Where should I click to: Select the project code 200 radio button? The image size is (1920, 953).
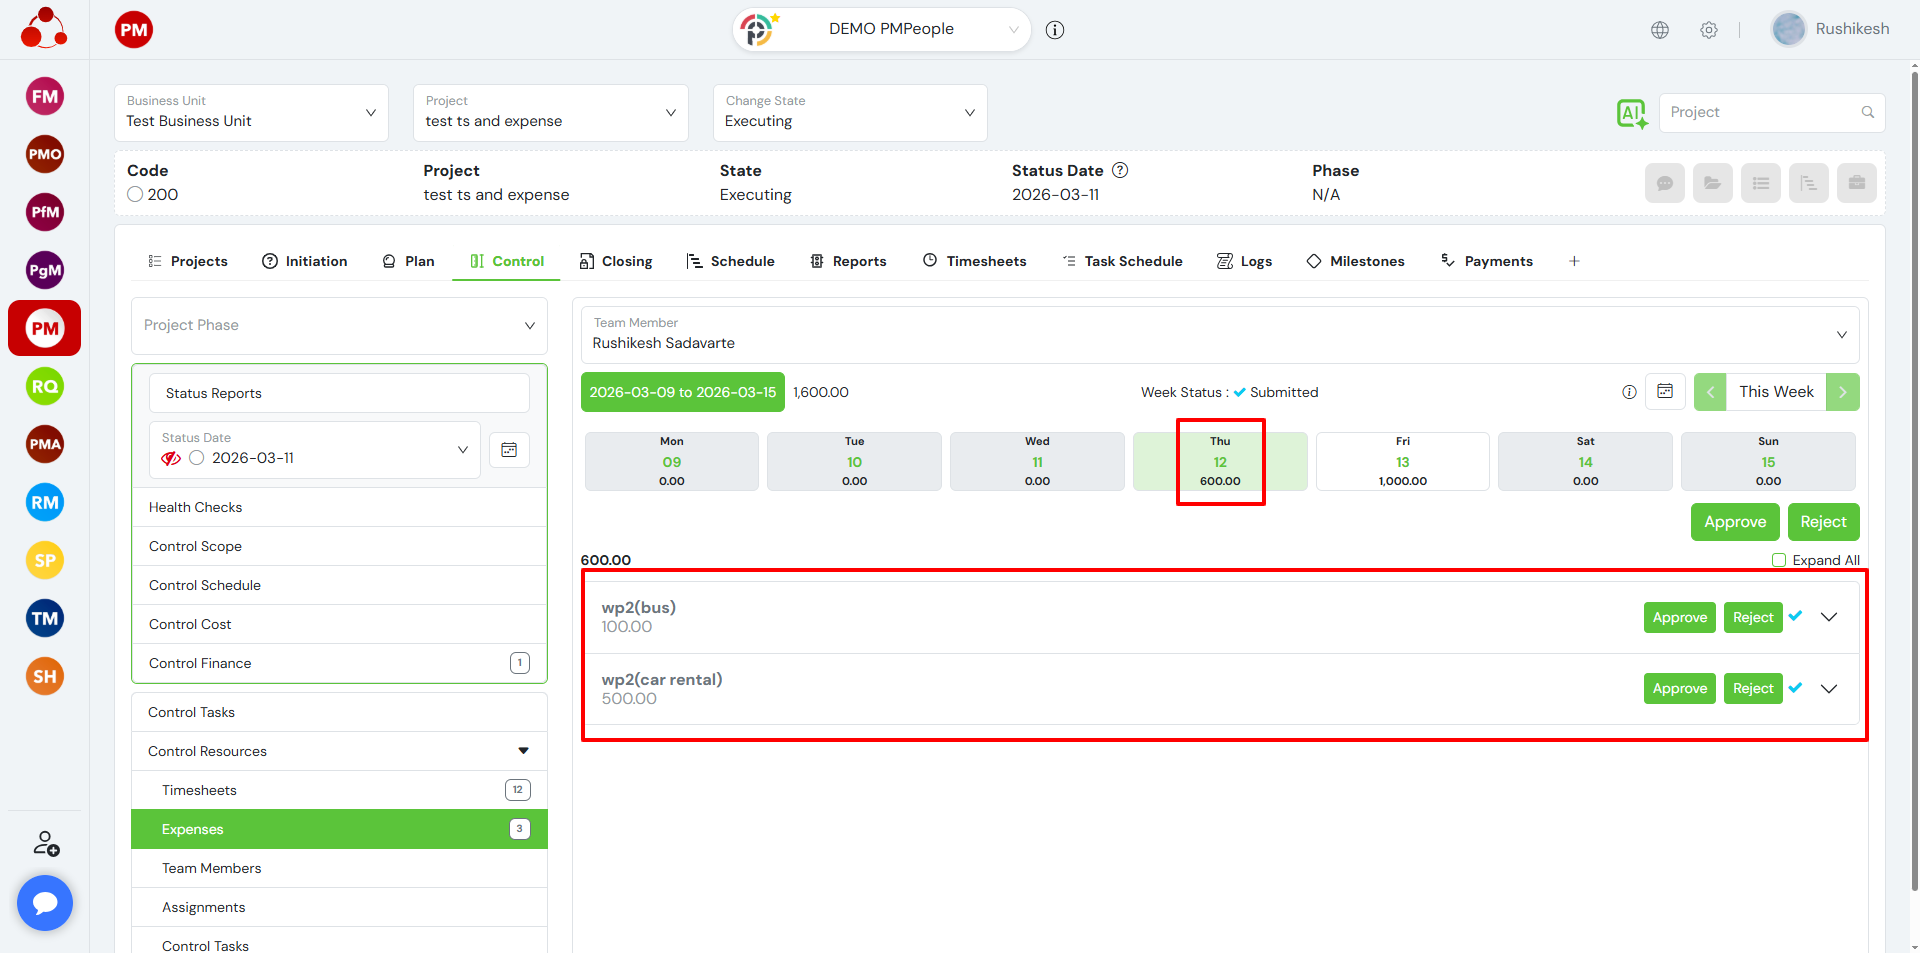pyautogui.click(x=136, y=195)
